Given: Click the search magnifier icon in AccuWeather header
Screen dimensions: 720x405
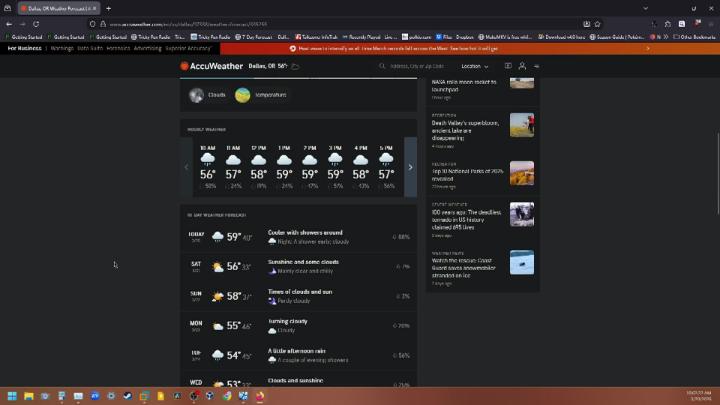Looking at the screenshot, I should coord(383,66).
